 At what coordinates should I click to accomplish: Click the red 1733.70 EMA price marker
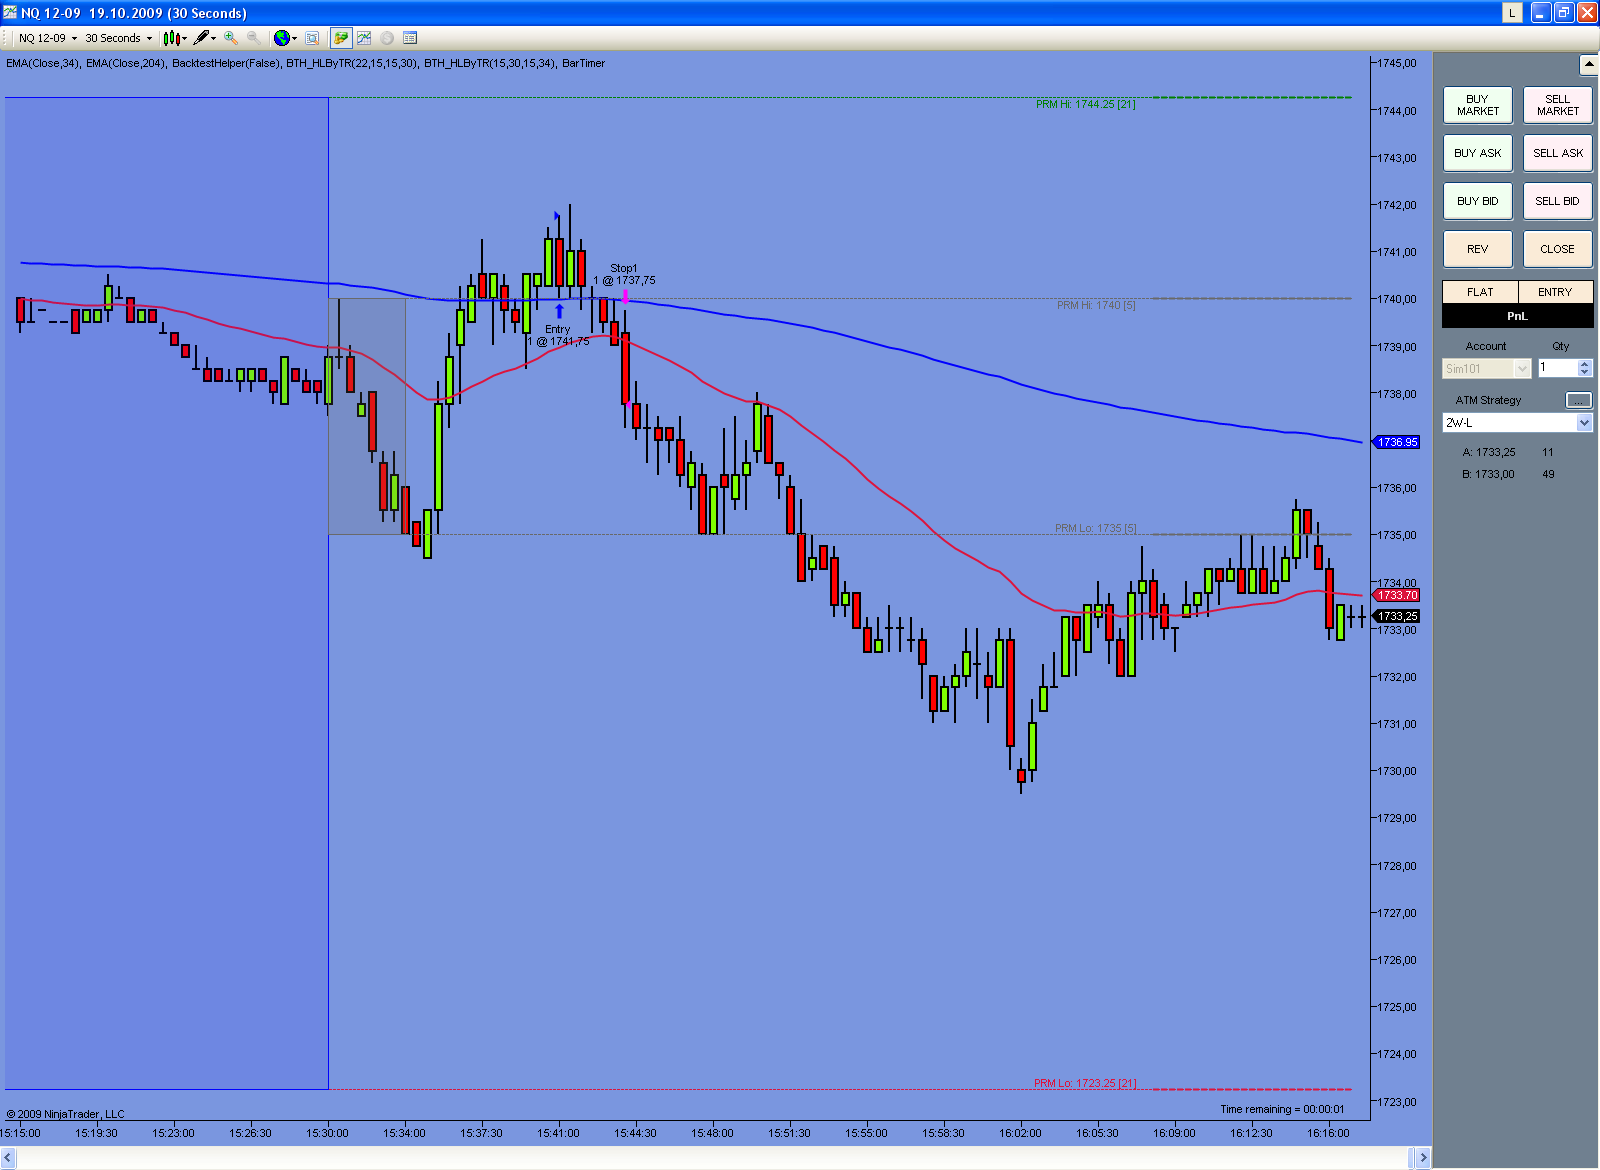pyautogui.click(x=1397, y=595)
